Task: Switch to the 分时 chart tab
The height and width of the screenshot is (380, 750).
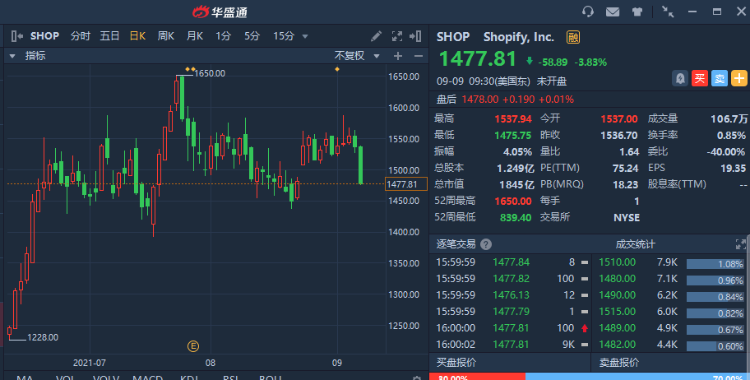Action: tap(80, 36)
